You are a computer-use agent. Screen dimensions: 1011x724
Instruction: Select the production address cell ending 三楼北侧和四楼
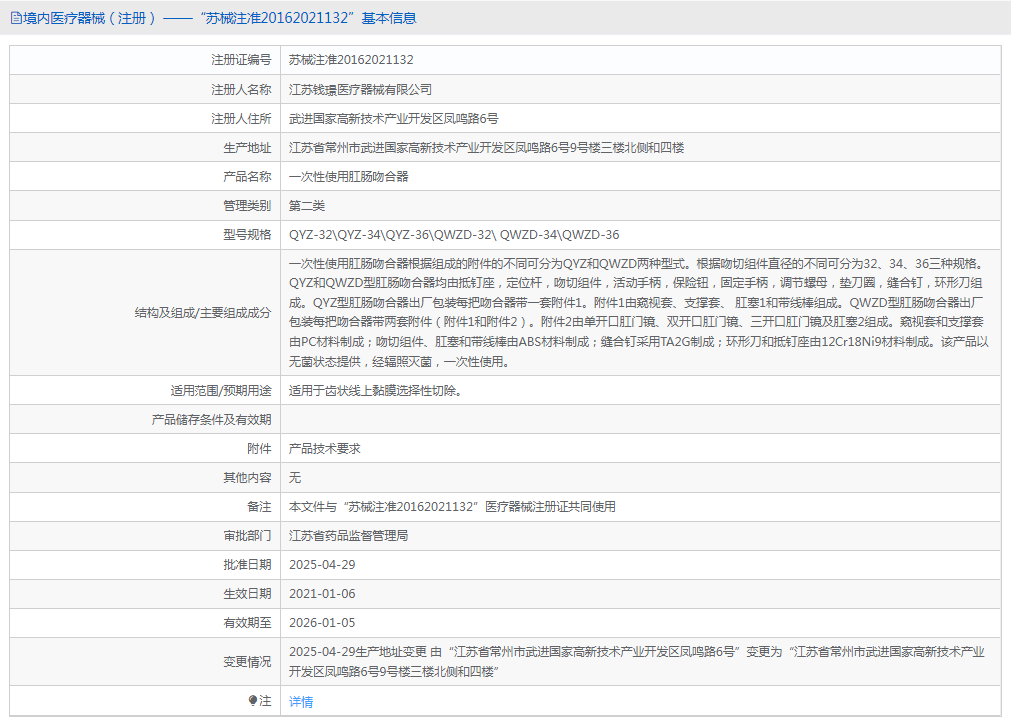click(x=486, y=148)
